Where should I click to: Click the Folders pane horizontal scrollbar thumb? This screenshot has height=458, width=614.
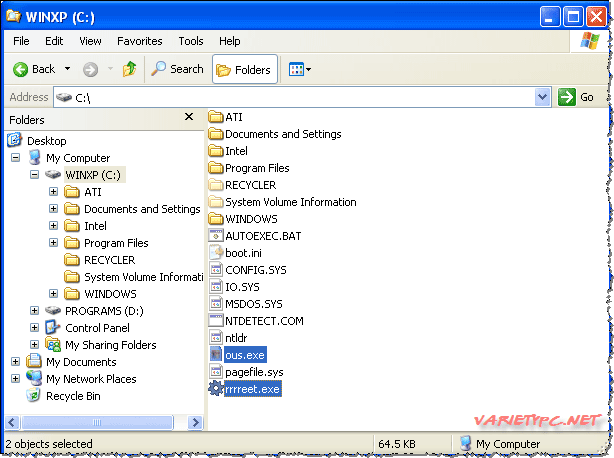(97, 422)
